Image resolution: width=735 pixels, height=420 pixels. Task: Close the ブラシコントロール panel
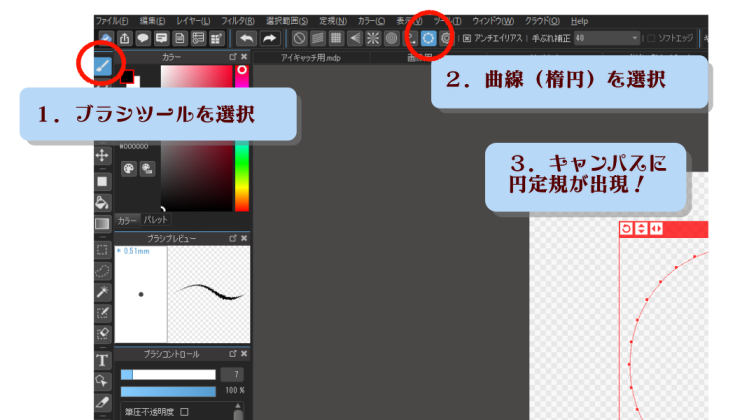(244, 354)
